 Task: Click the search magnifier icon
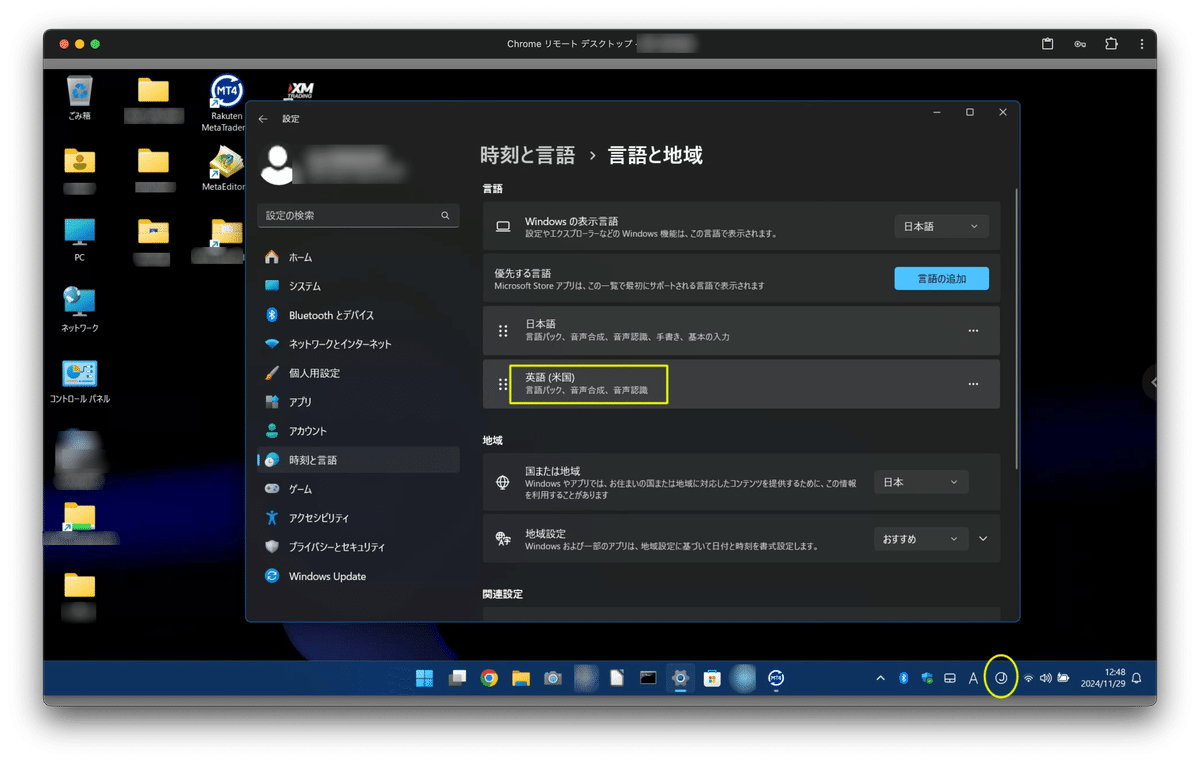point(446,215)
